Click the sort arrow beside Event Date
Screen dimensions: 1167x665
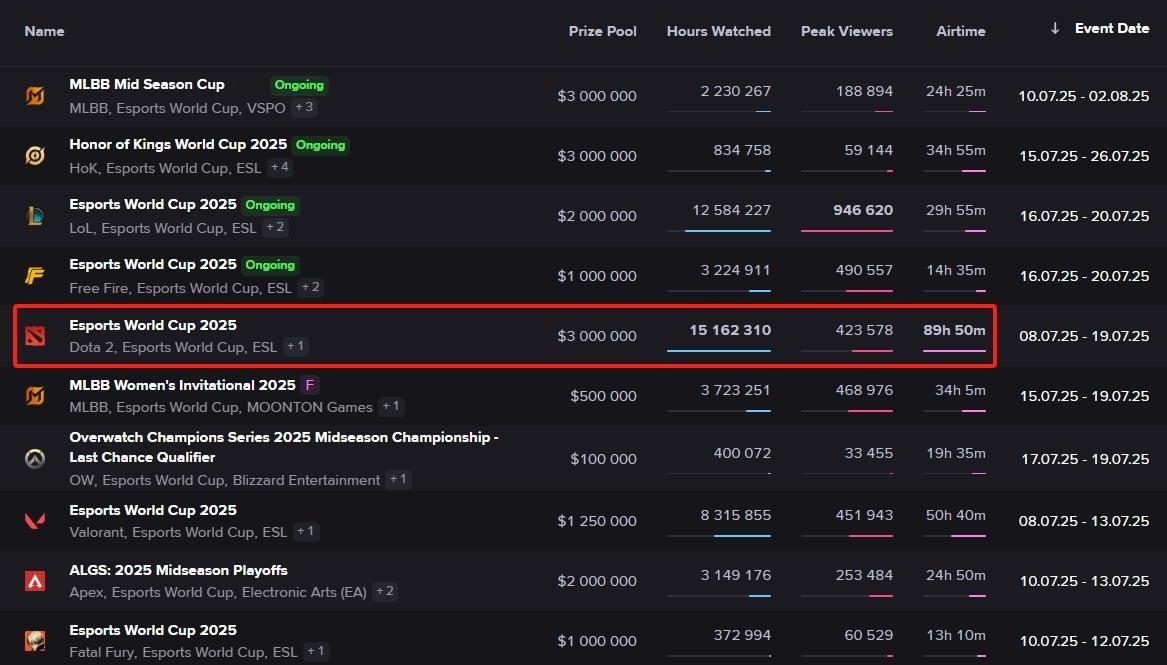(1055, 29)
